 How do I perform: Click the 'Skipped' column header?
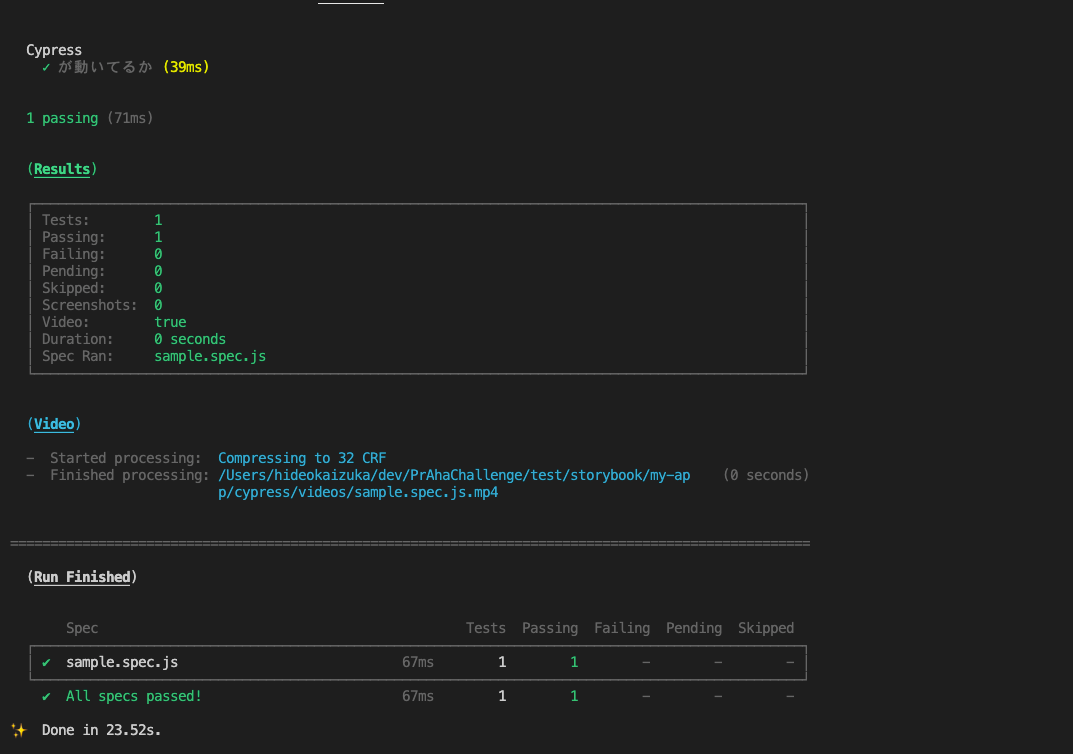[x=766, y=628]
